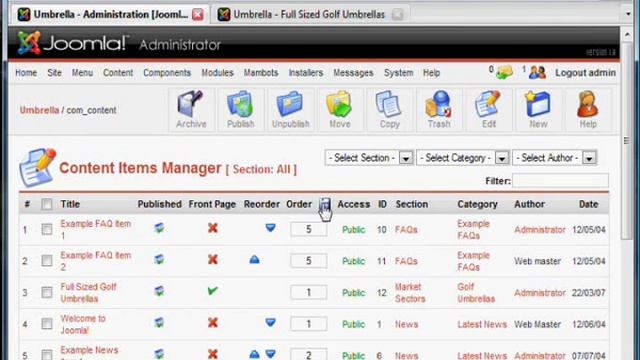Open the Mambots menu

pyautogui.click(x=261, y=73)
